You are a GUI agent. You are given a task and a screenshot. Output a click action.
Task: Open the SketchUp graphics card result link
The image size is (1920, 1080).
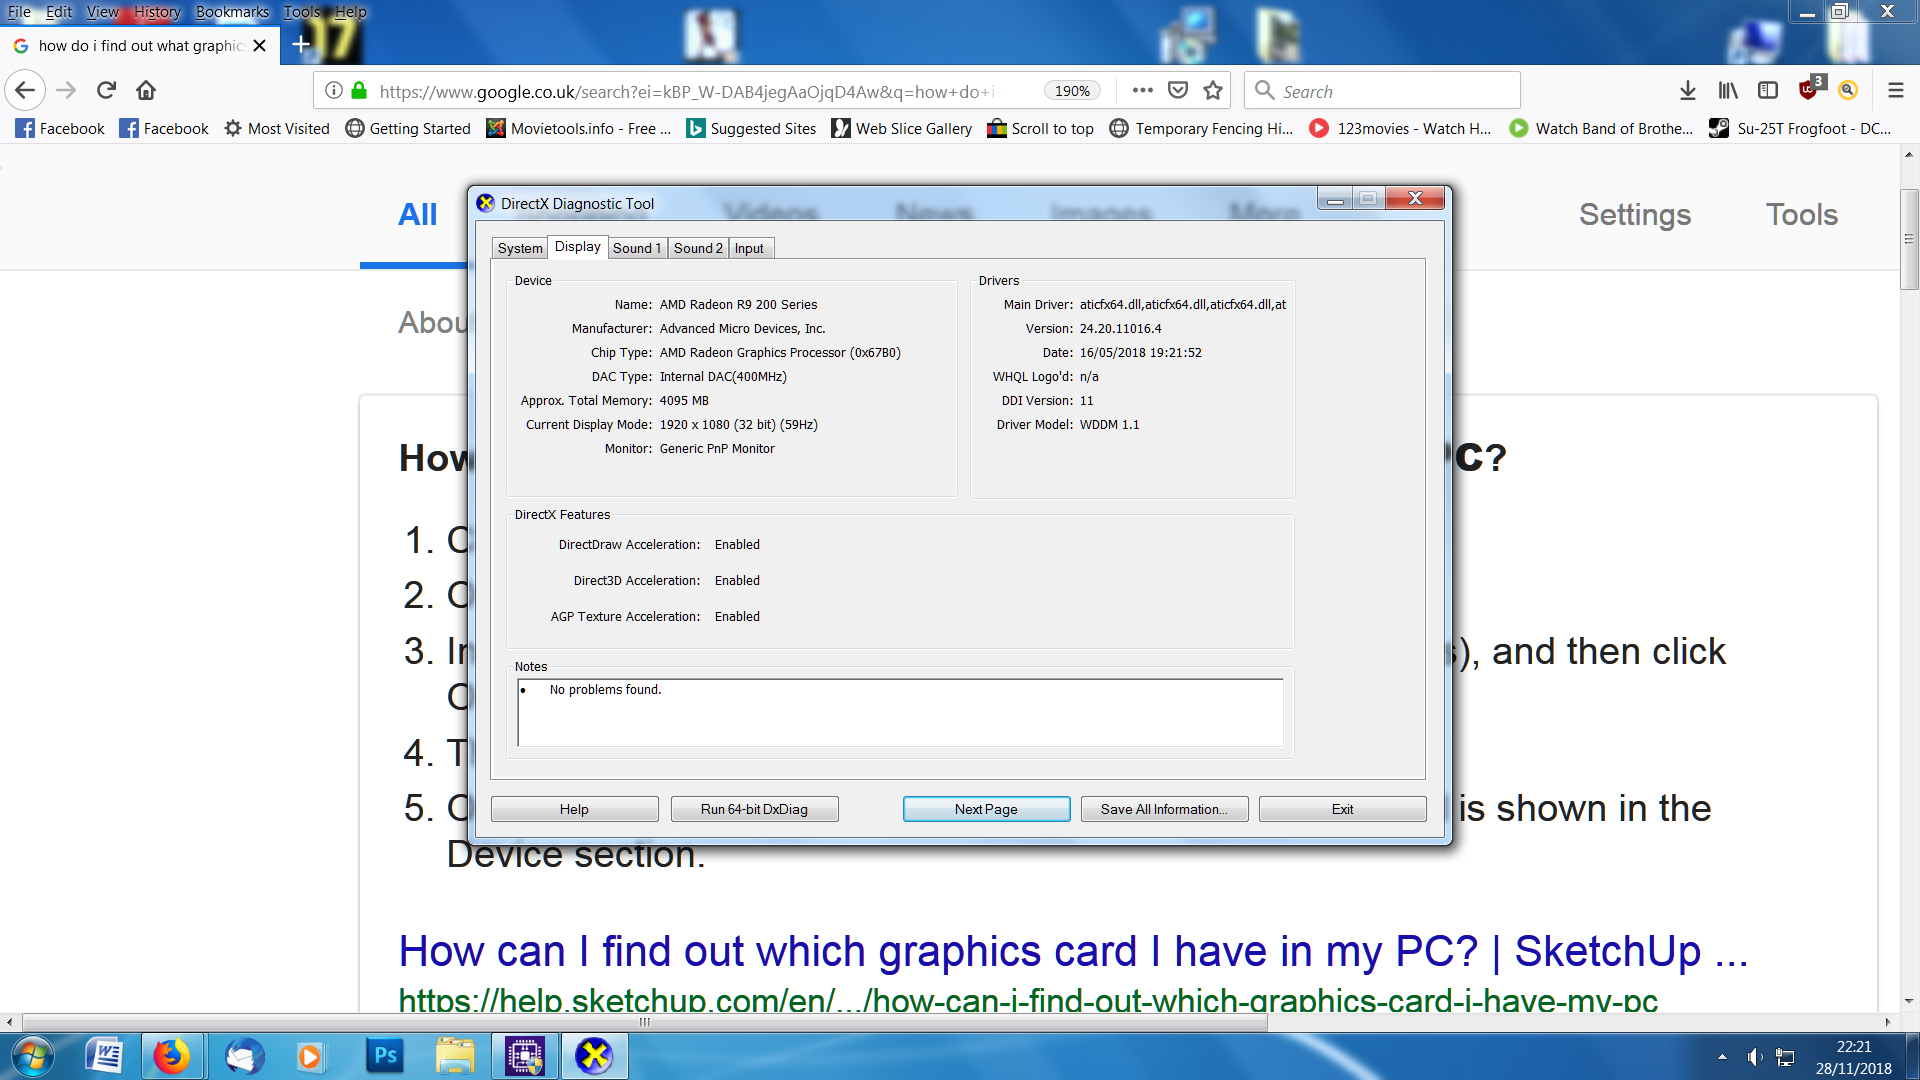tap(1073, 951)
